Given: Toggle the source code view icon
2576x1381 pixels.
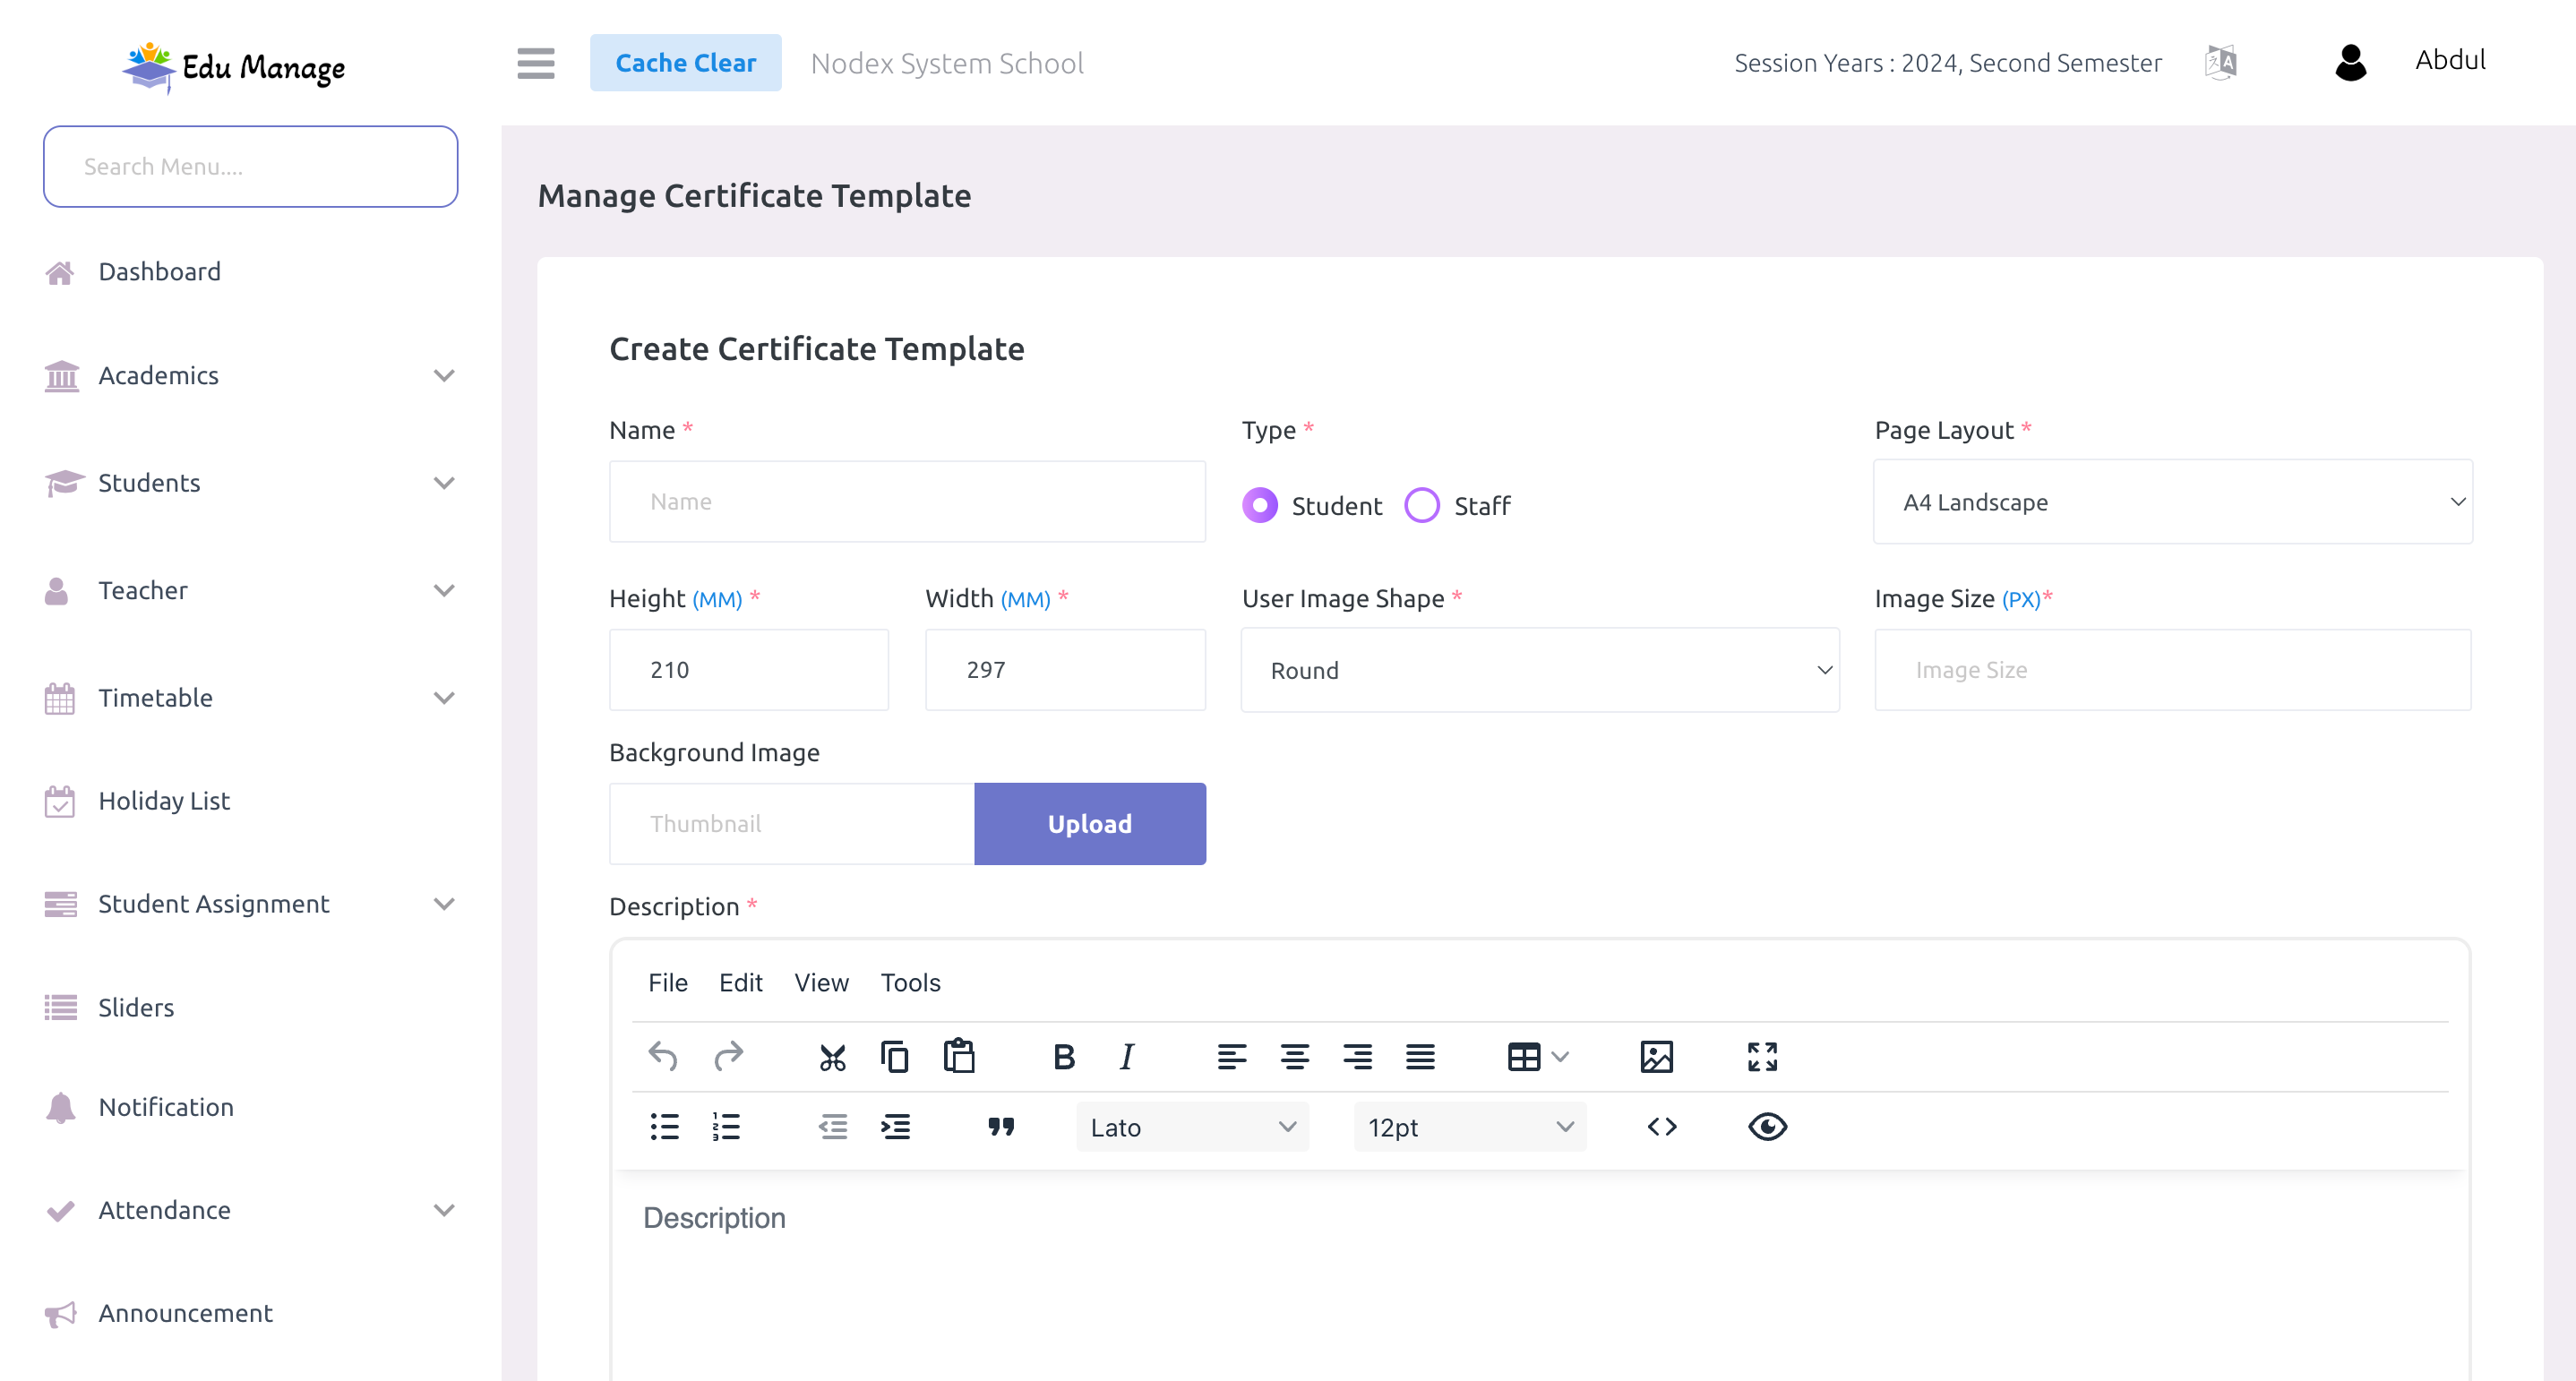Looking at the screenshot, I should coord(1662,1126).
